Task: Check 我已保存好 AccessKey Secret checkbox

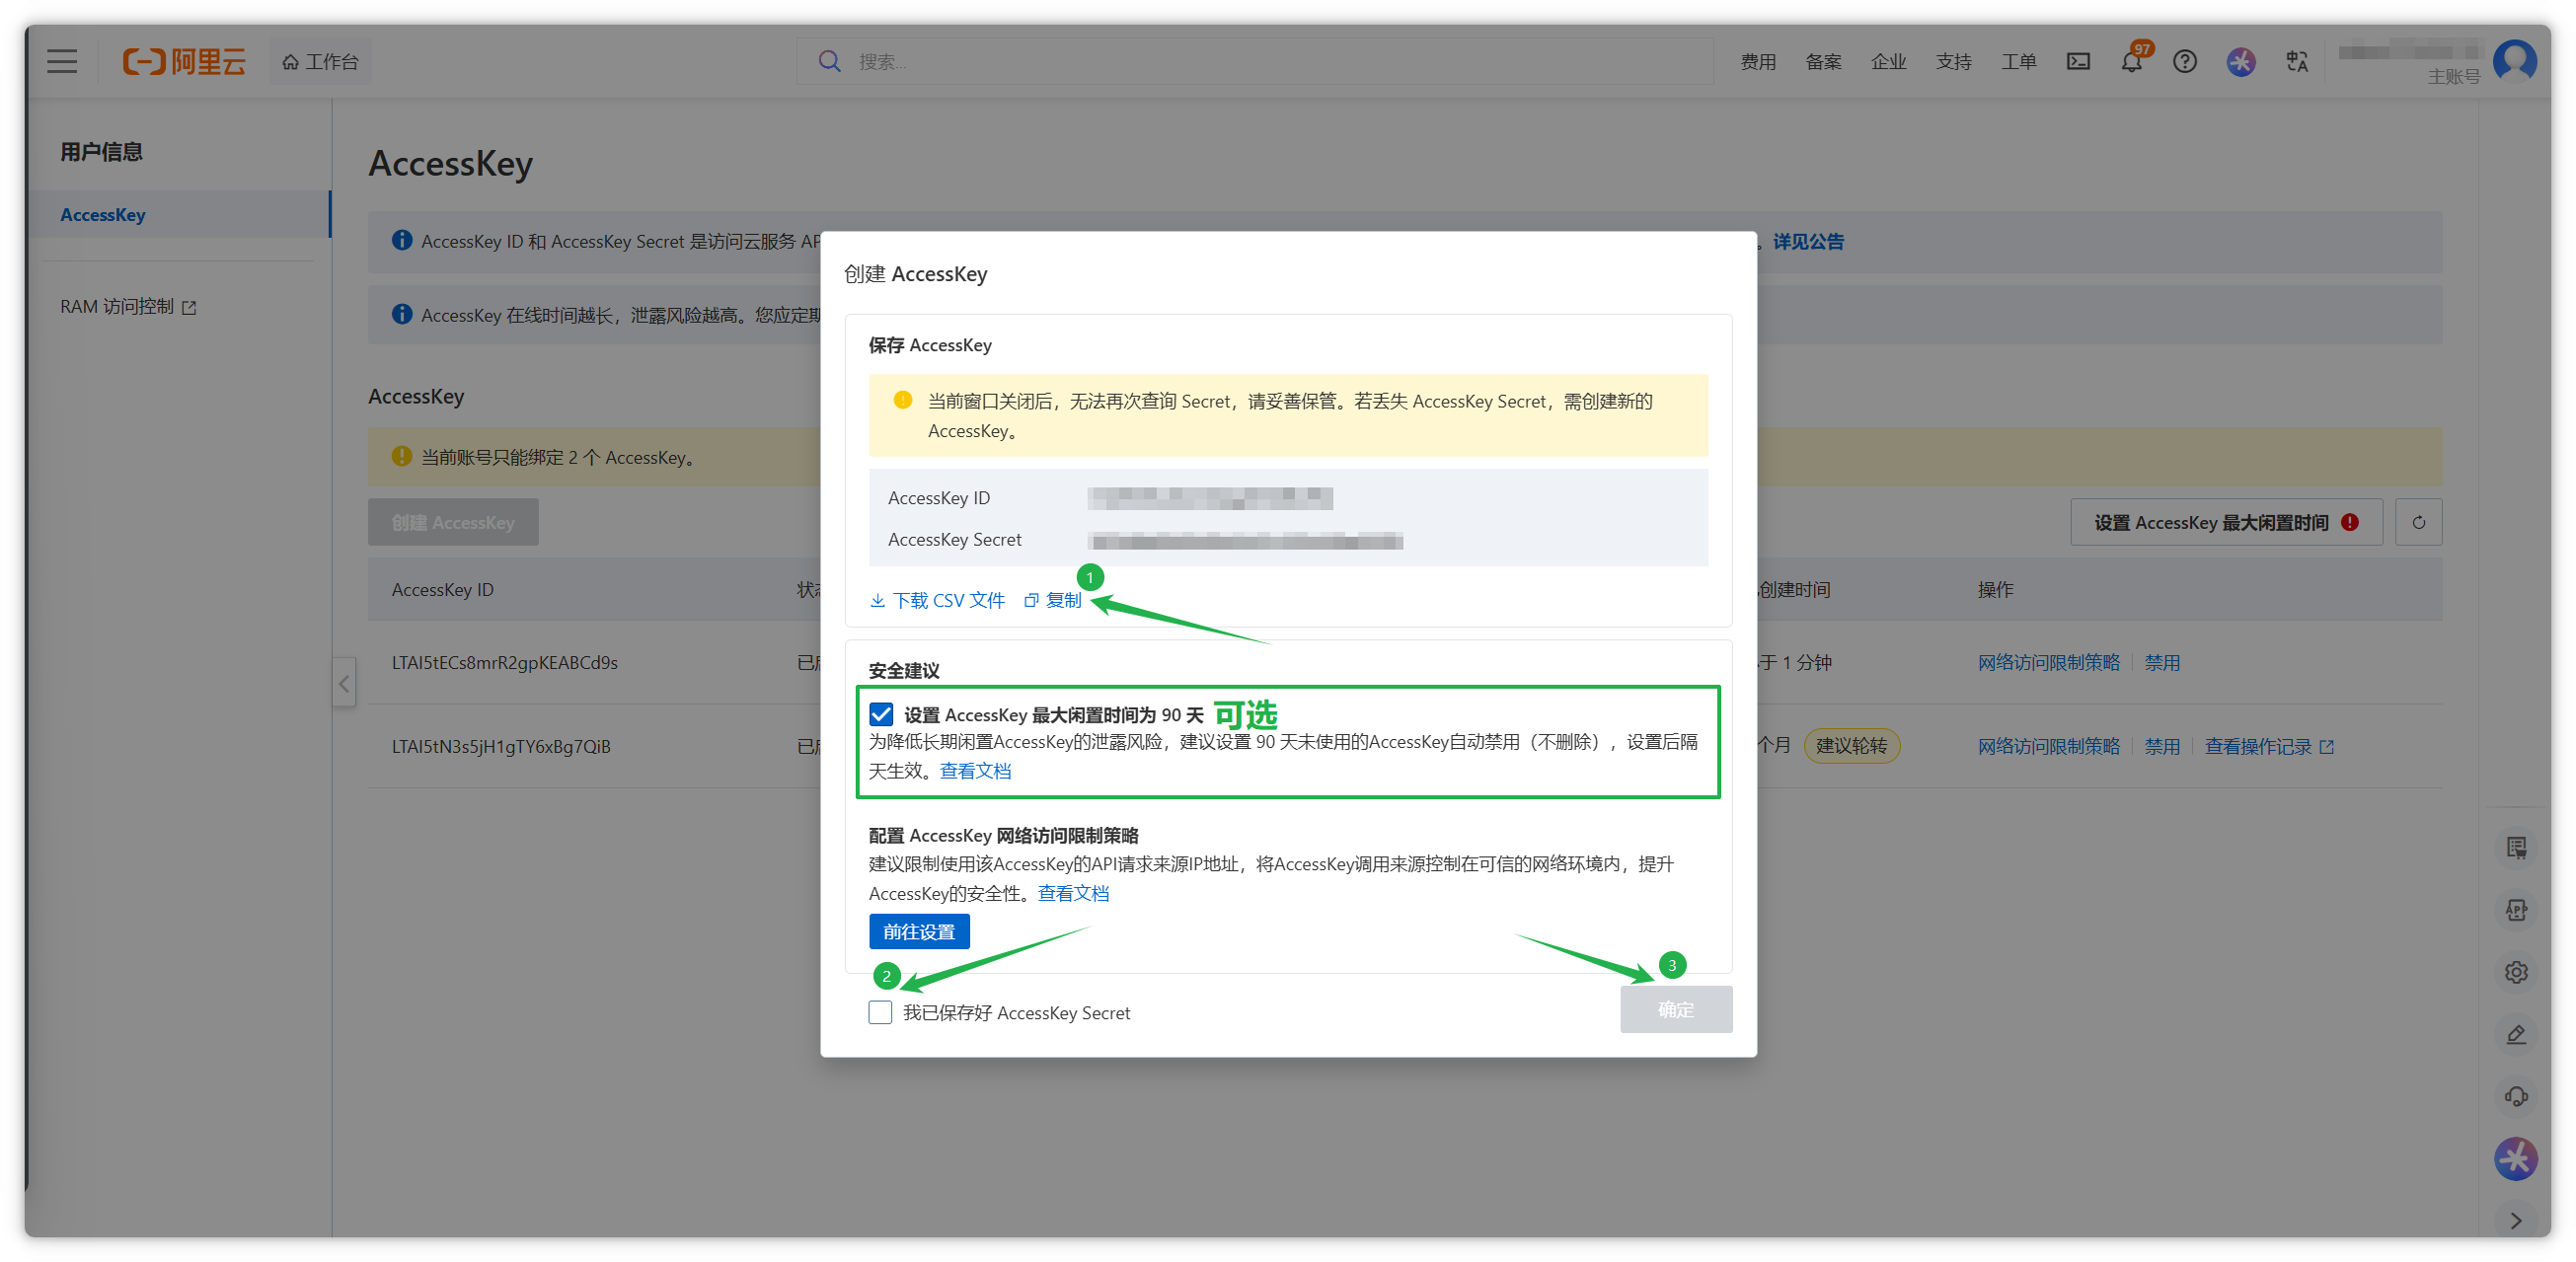Action: (880, 1012)
